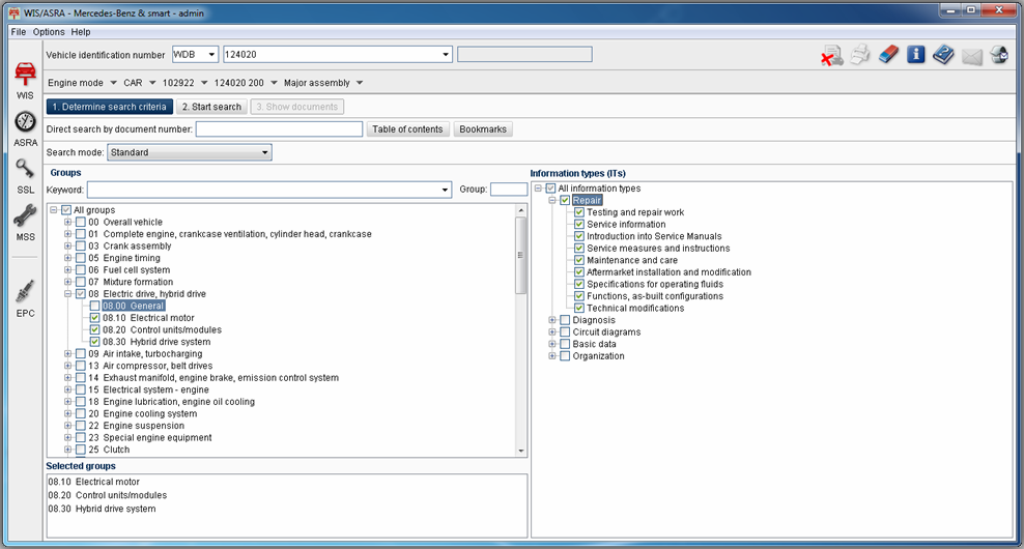Select Organization in information types
The image size is (1024, 549).
click(x=598, y=356)
